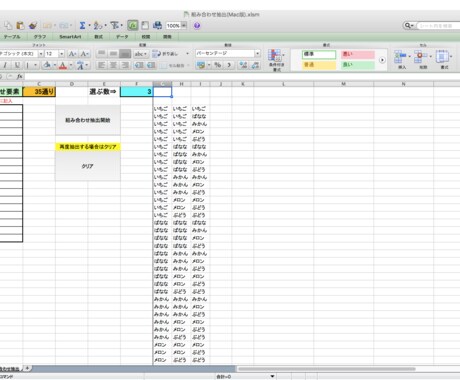Toggle bottom vertical alignment
Viewport: 460px width, 380px height.
(x=125, y=54)
